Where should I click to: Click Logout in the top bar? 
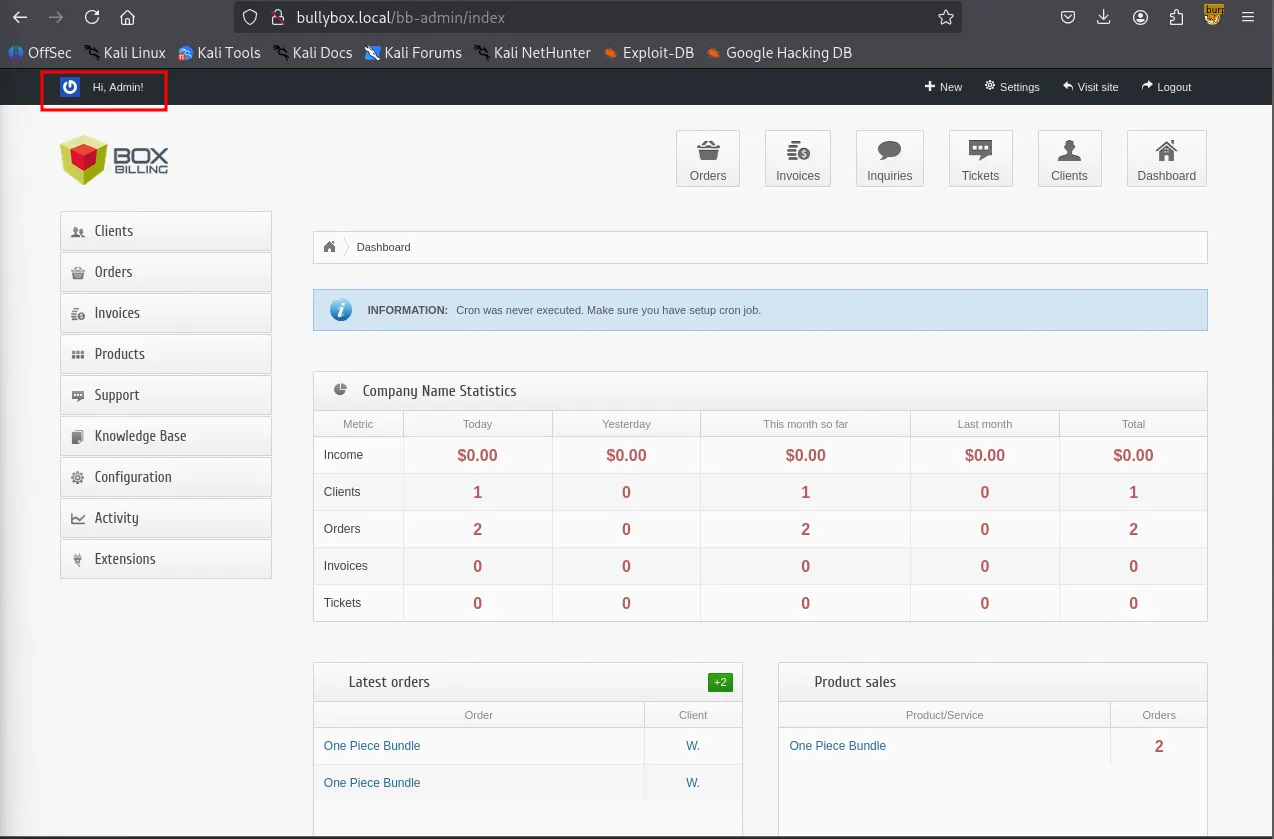pos(1166,87)
